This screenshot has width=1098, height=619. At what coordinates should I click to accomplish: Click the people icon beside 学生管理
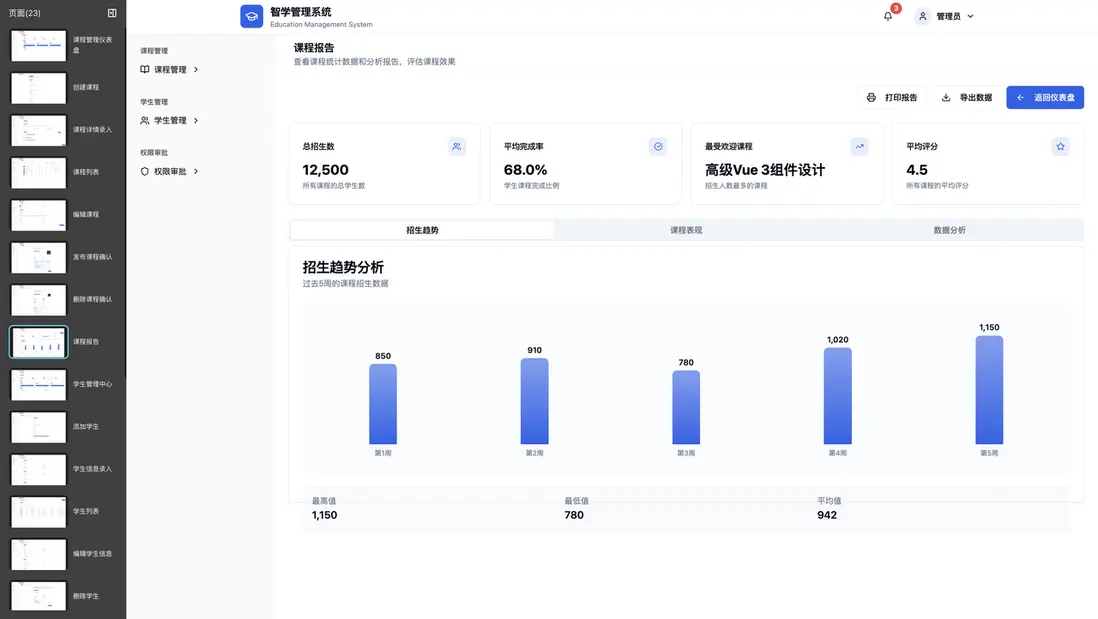(144, 120)
